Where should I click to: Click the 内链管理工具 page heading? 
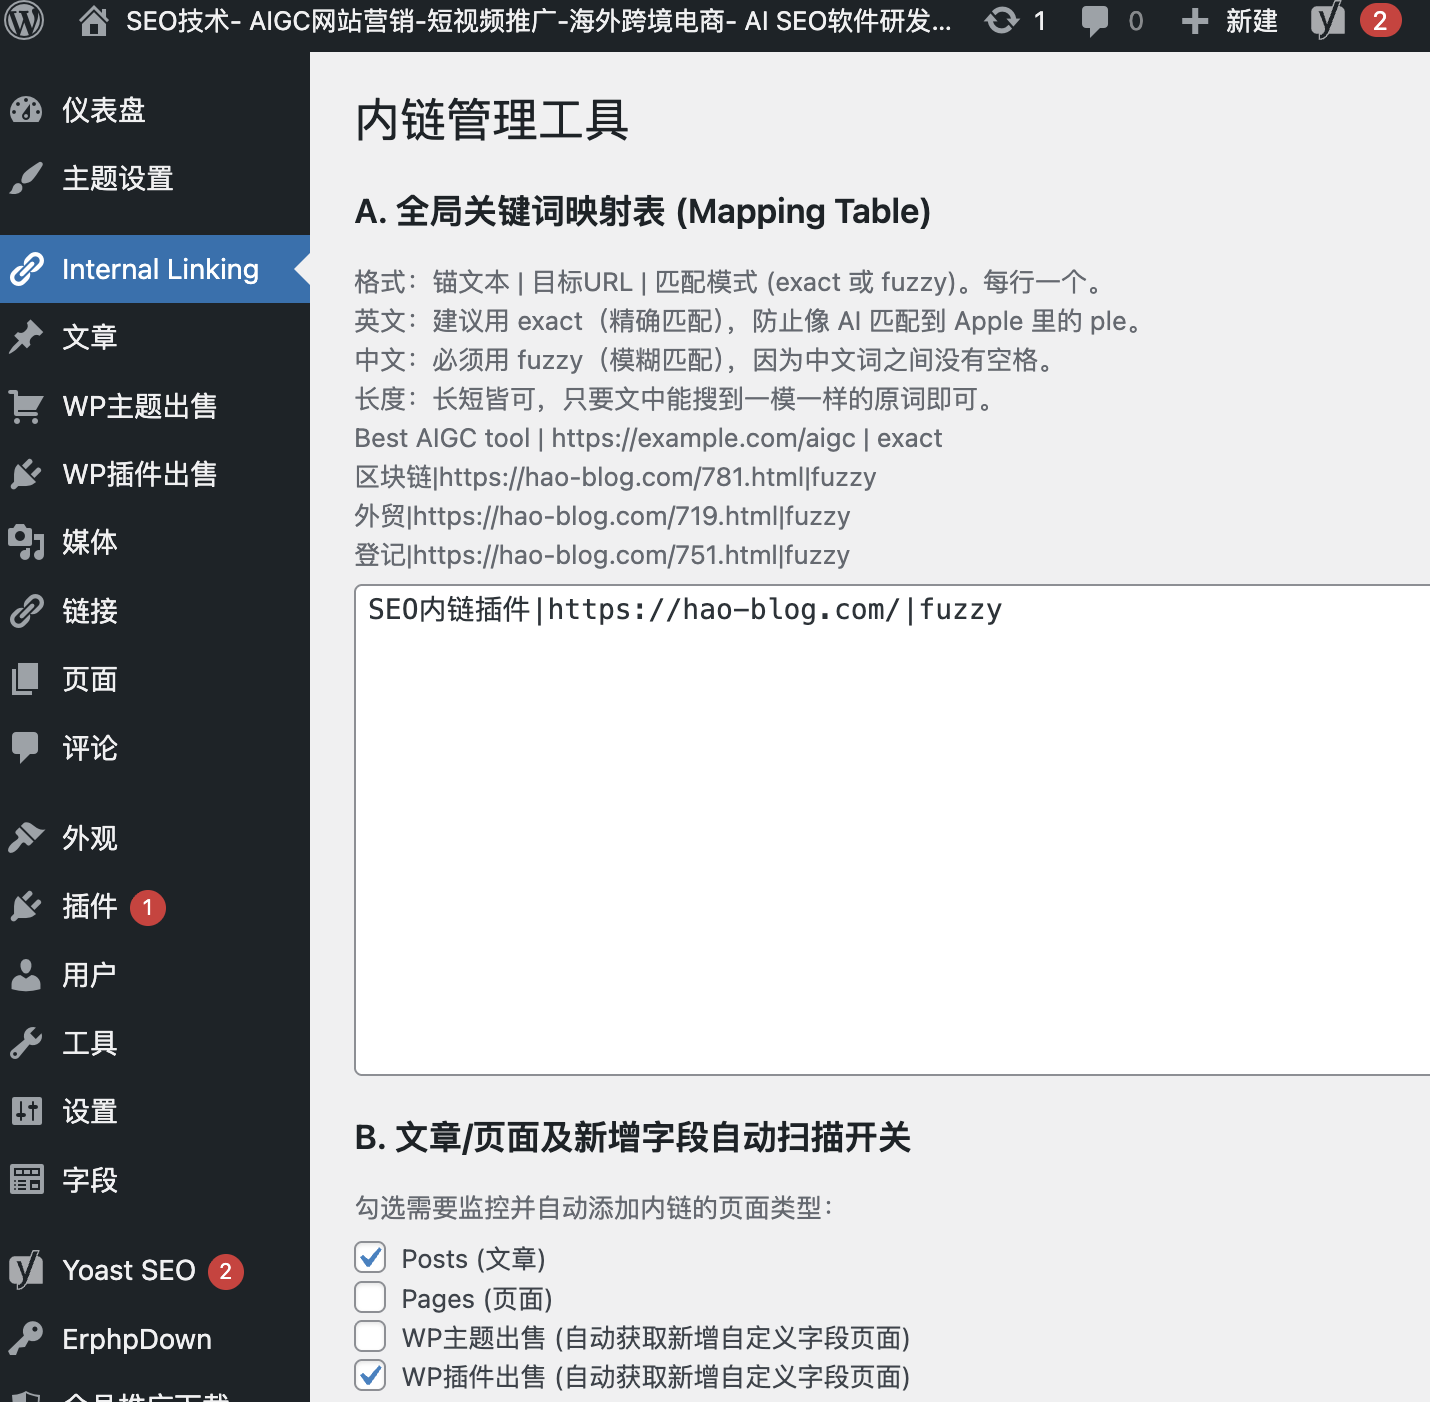492,120
